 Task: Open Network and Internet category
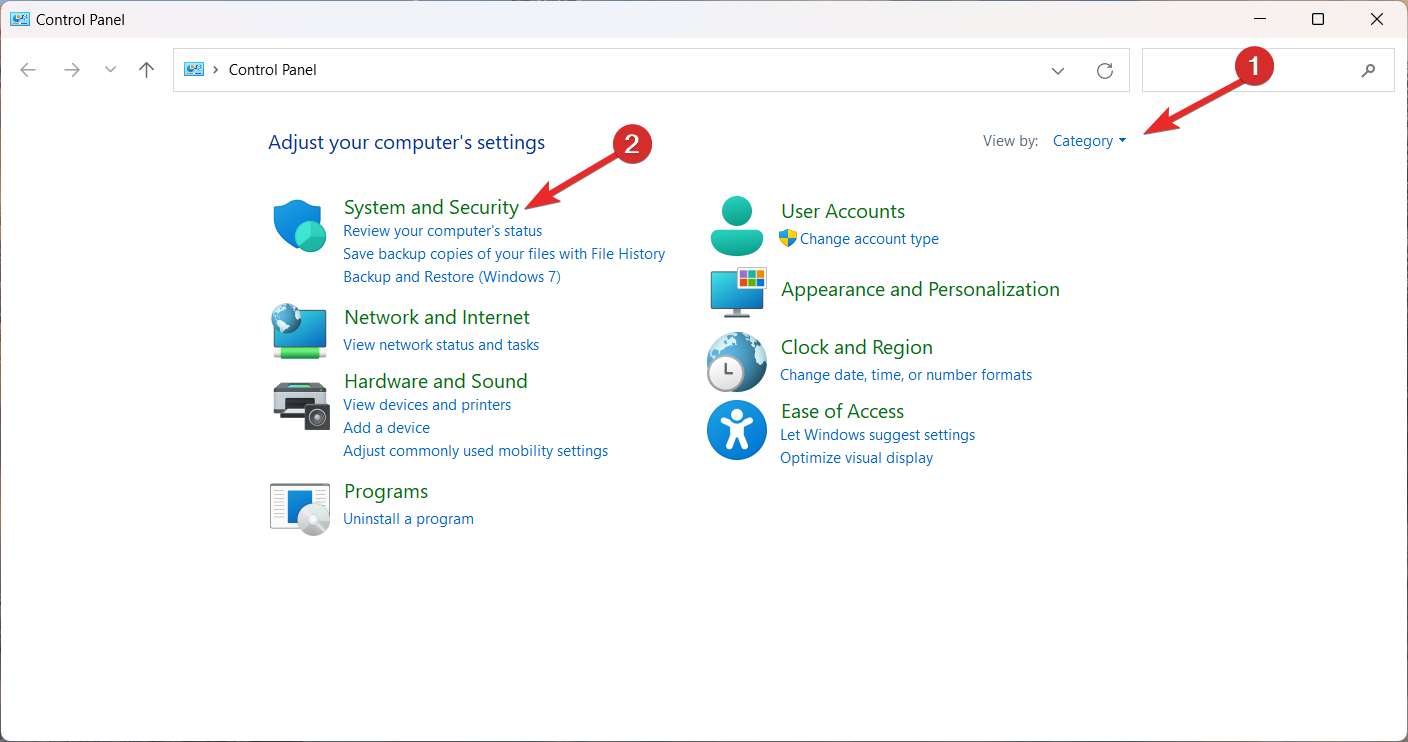point(437,317)
